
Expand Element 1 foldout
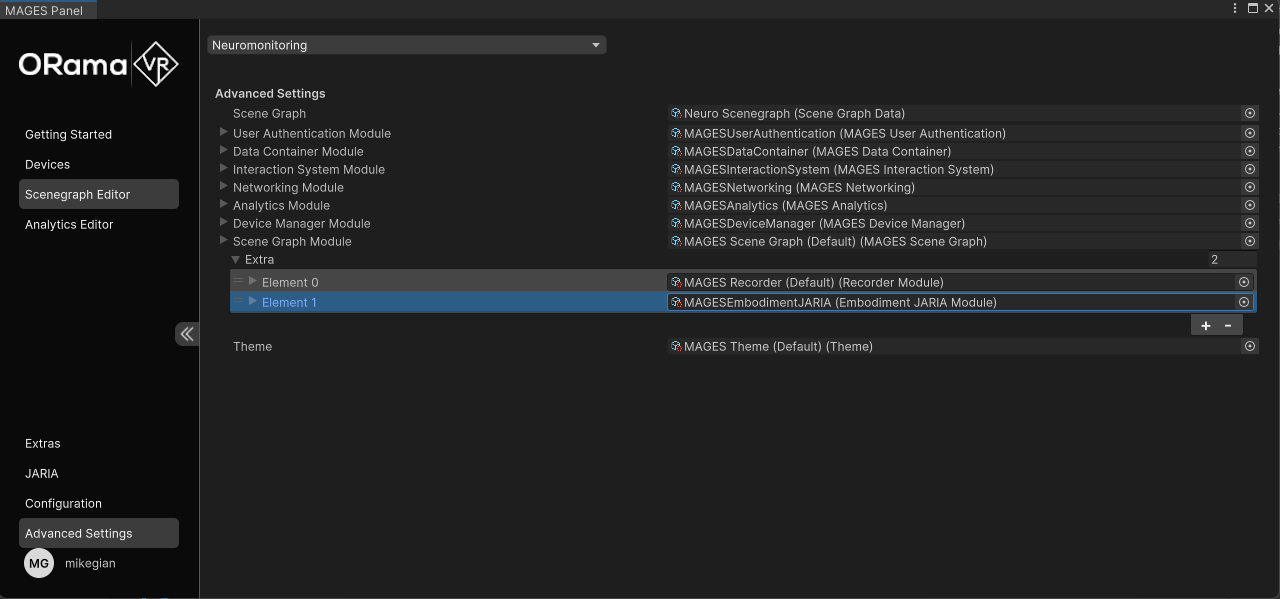coord(253,301)
